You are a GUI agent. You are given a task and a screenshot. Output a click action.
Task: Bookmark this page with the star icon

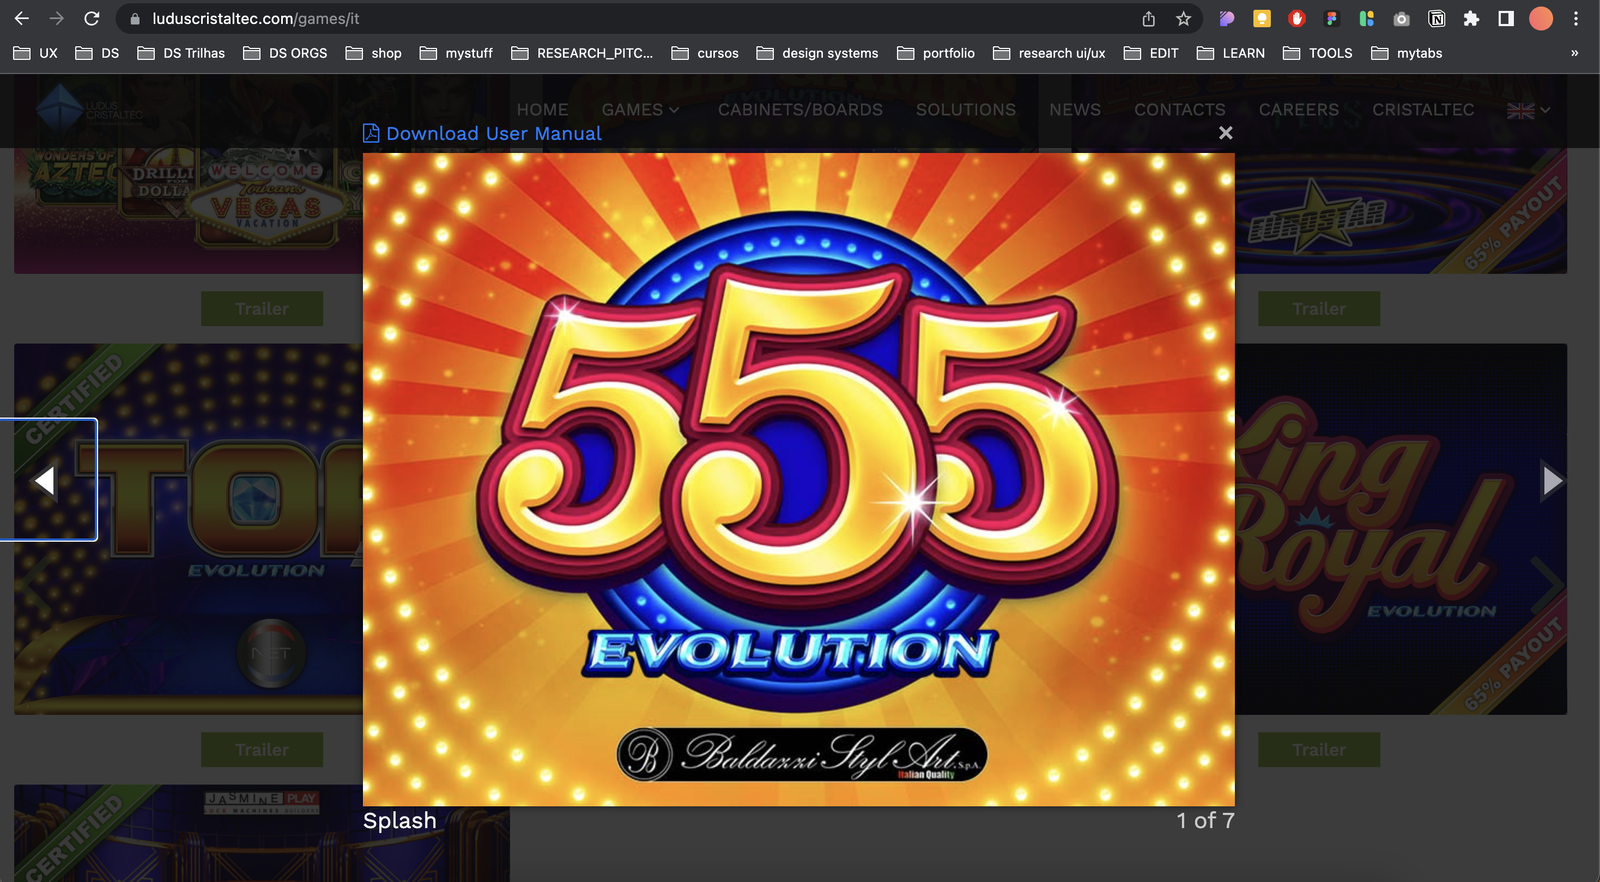click(1183, 19)
